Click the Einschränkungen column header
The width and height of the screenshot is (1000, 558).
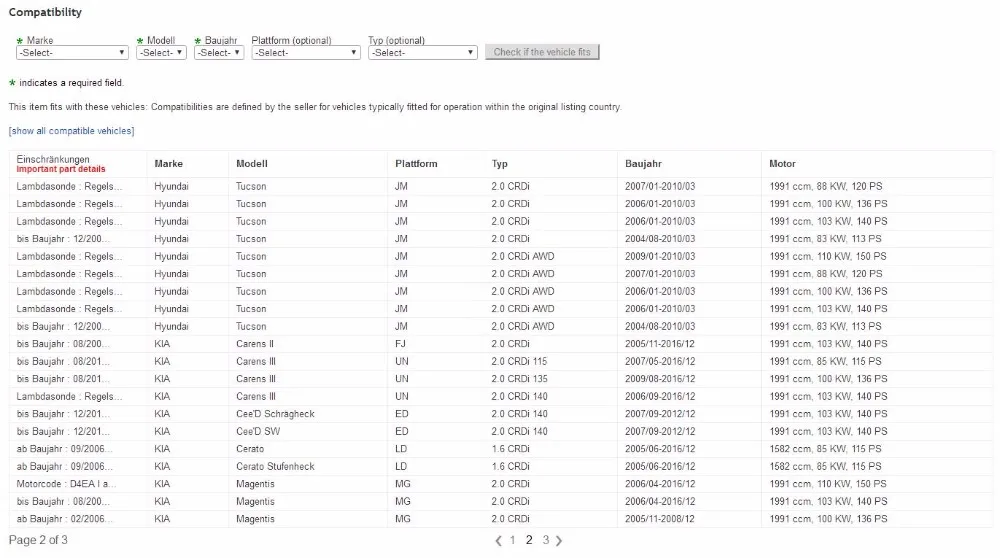pyautogui.click(x=53, y=159)
